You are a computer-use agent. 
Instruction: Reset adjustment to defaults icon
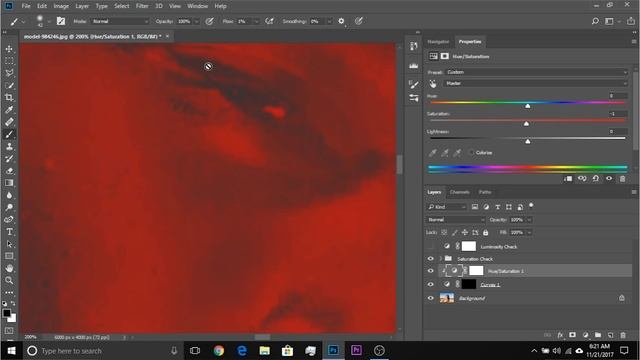pyautogui.click(x=596, y=179)
